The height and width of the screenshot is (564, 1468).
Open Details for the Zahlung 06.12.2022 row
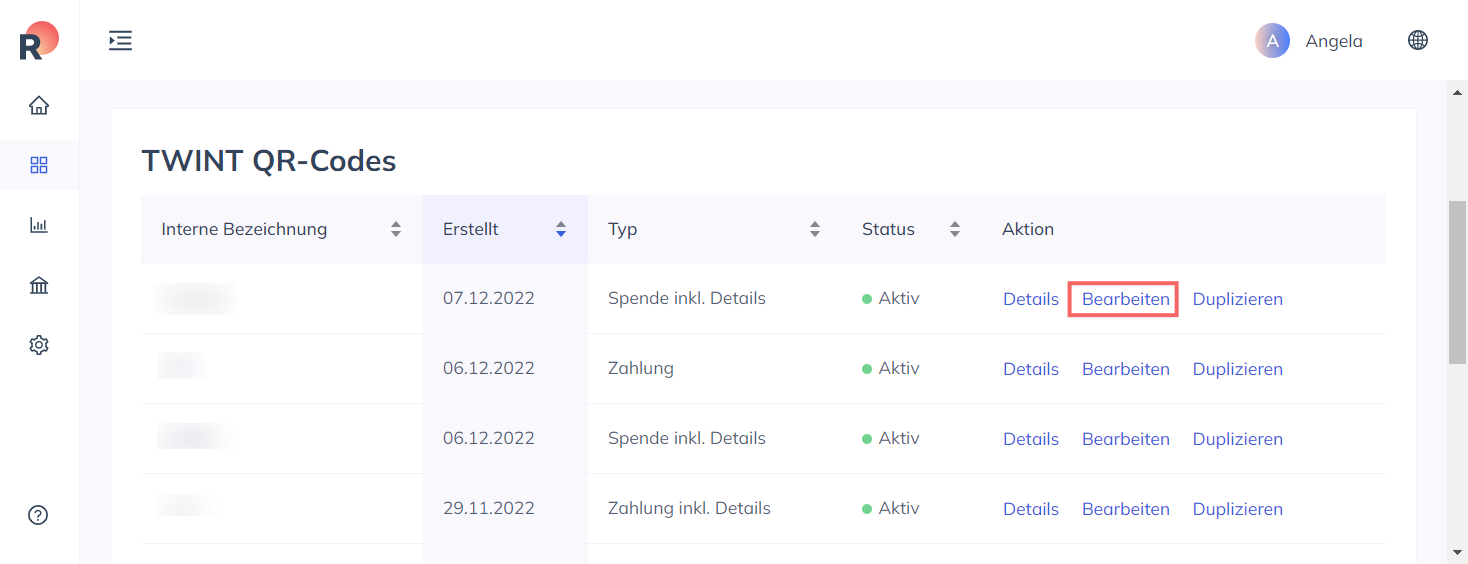1031,369
